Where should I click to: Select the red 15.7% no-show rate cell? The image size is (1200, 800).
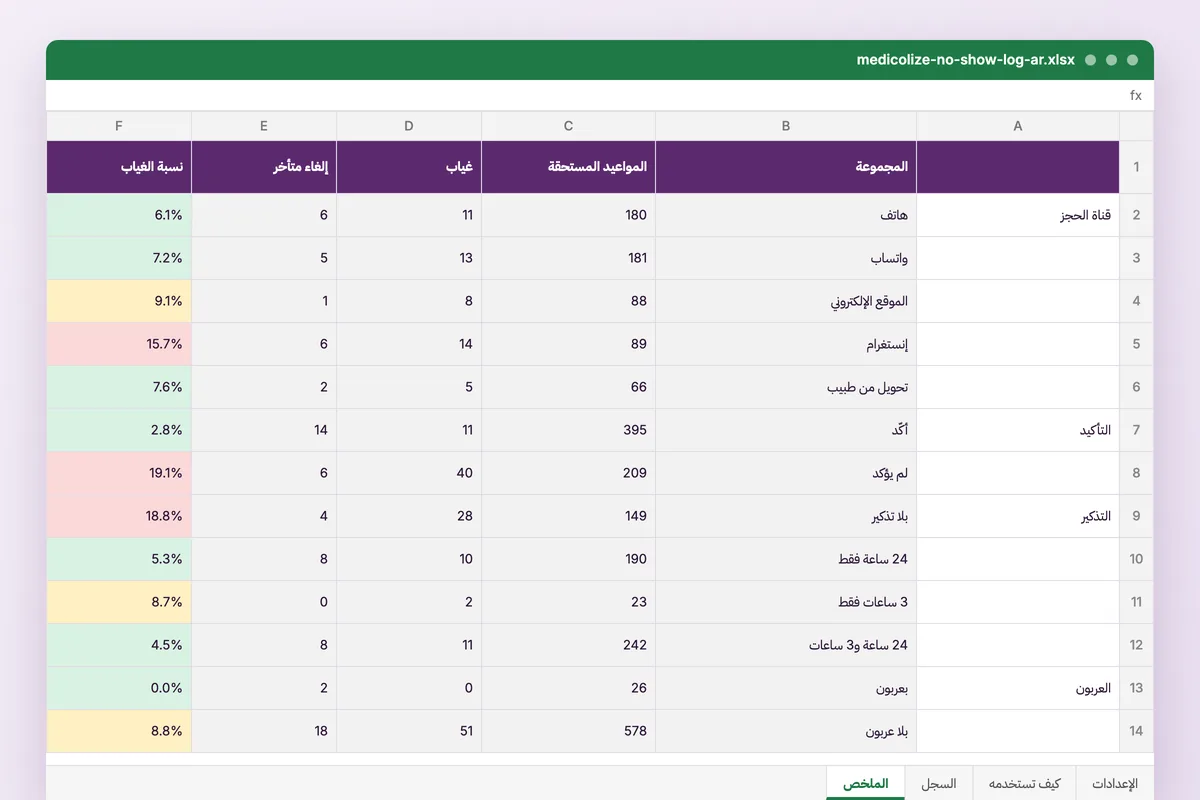click(x=119, y=344)
